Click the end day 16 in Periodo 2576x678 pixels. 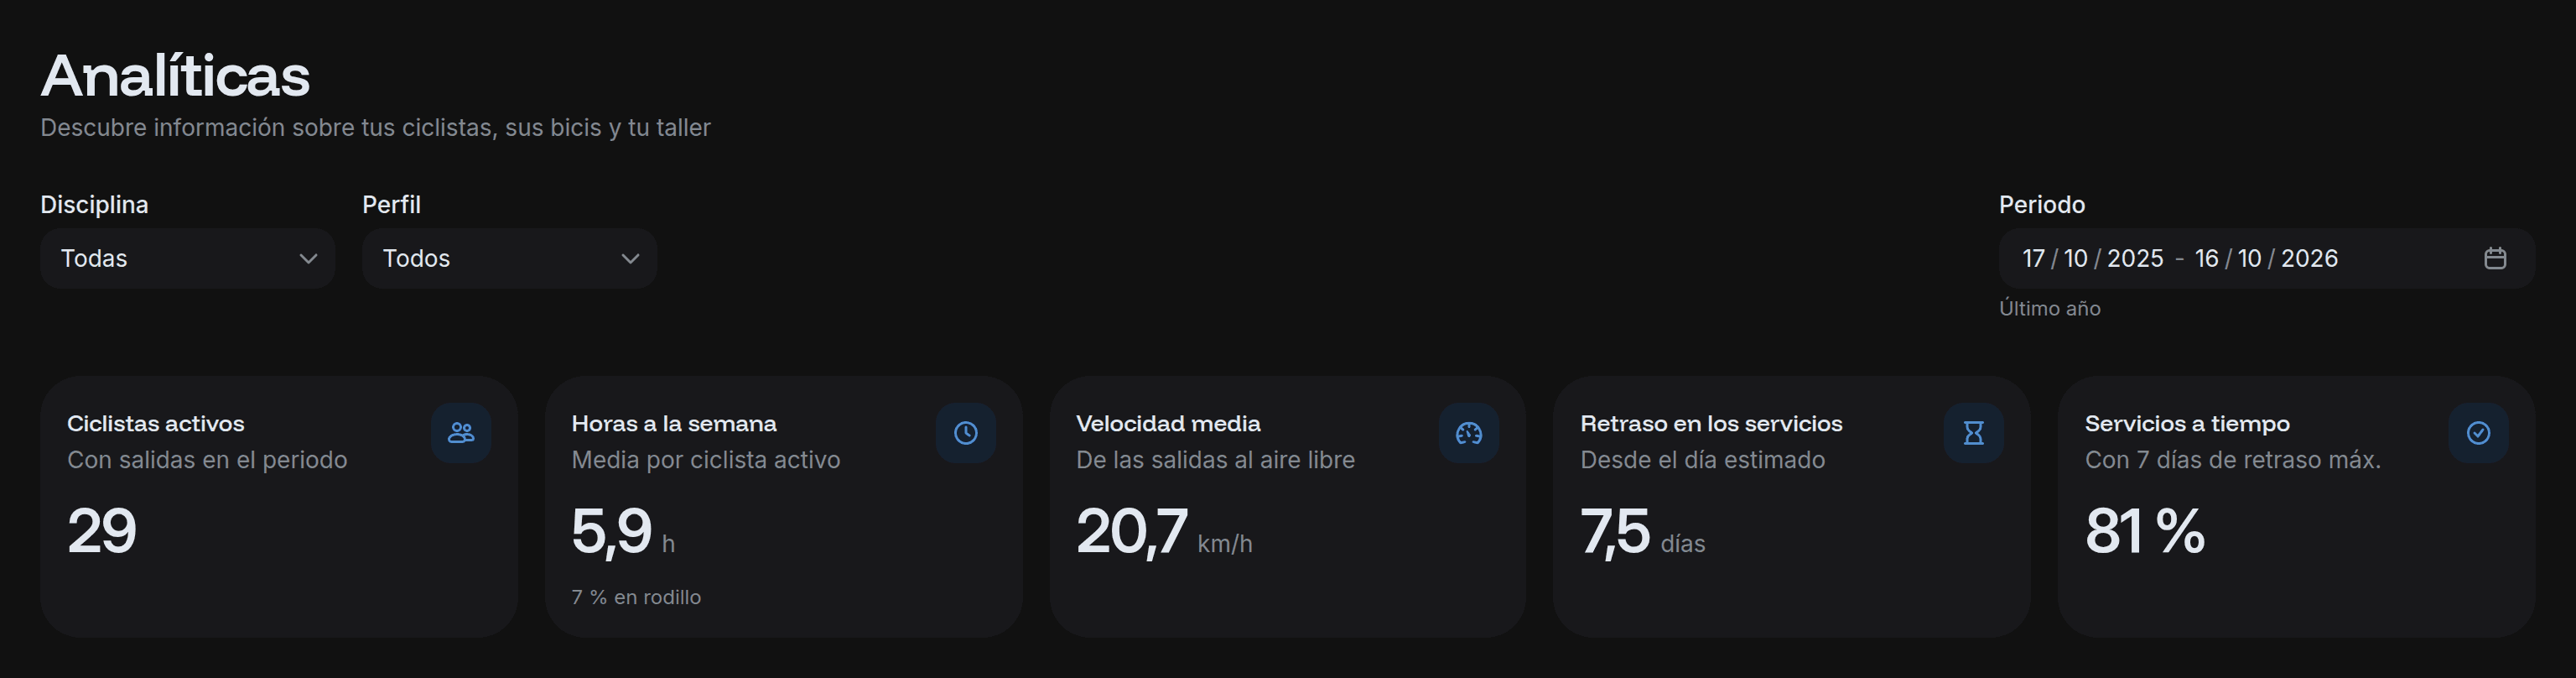click(2207, 258)
